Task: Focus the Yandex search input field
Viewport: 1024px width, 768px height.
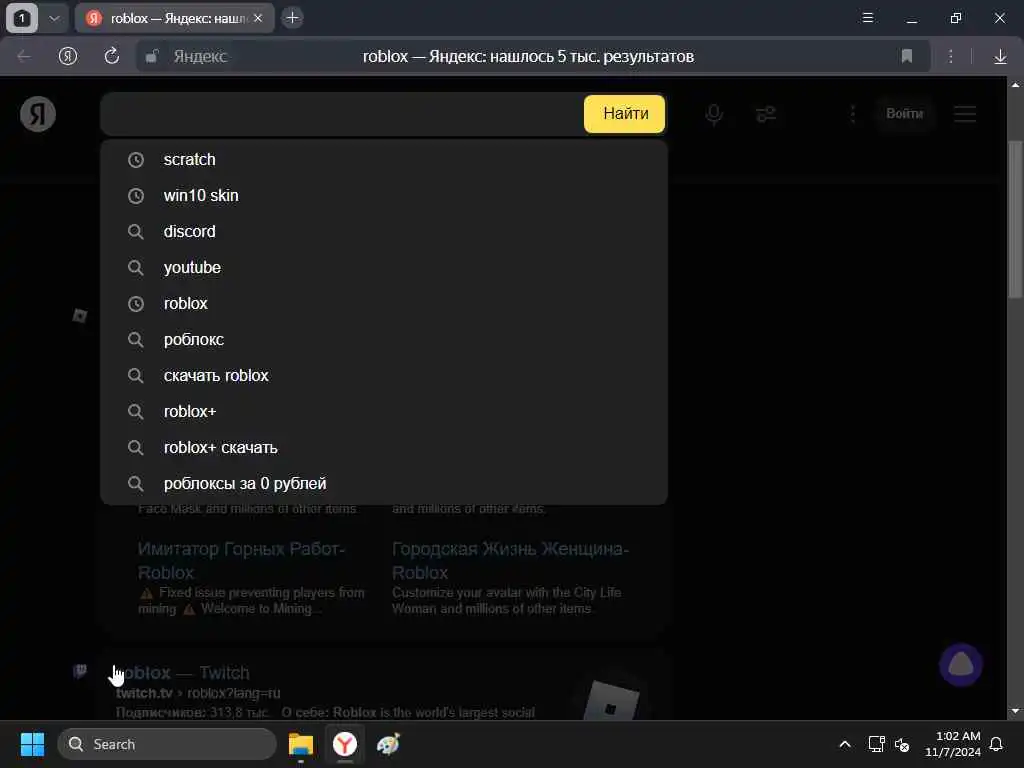Action: [x=342, y=114]
